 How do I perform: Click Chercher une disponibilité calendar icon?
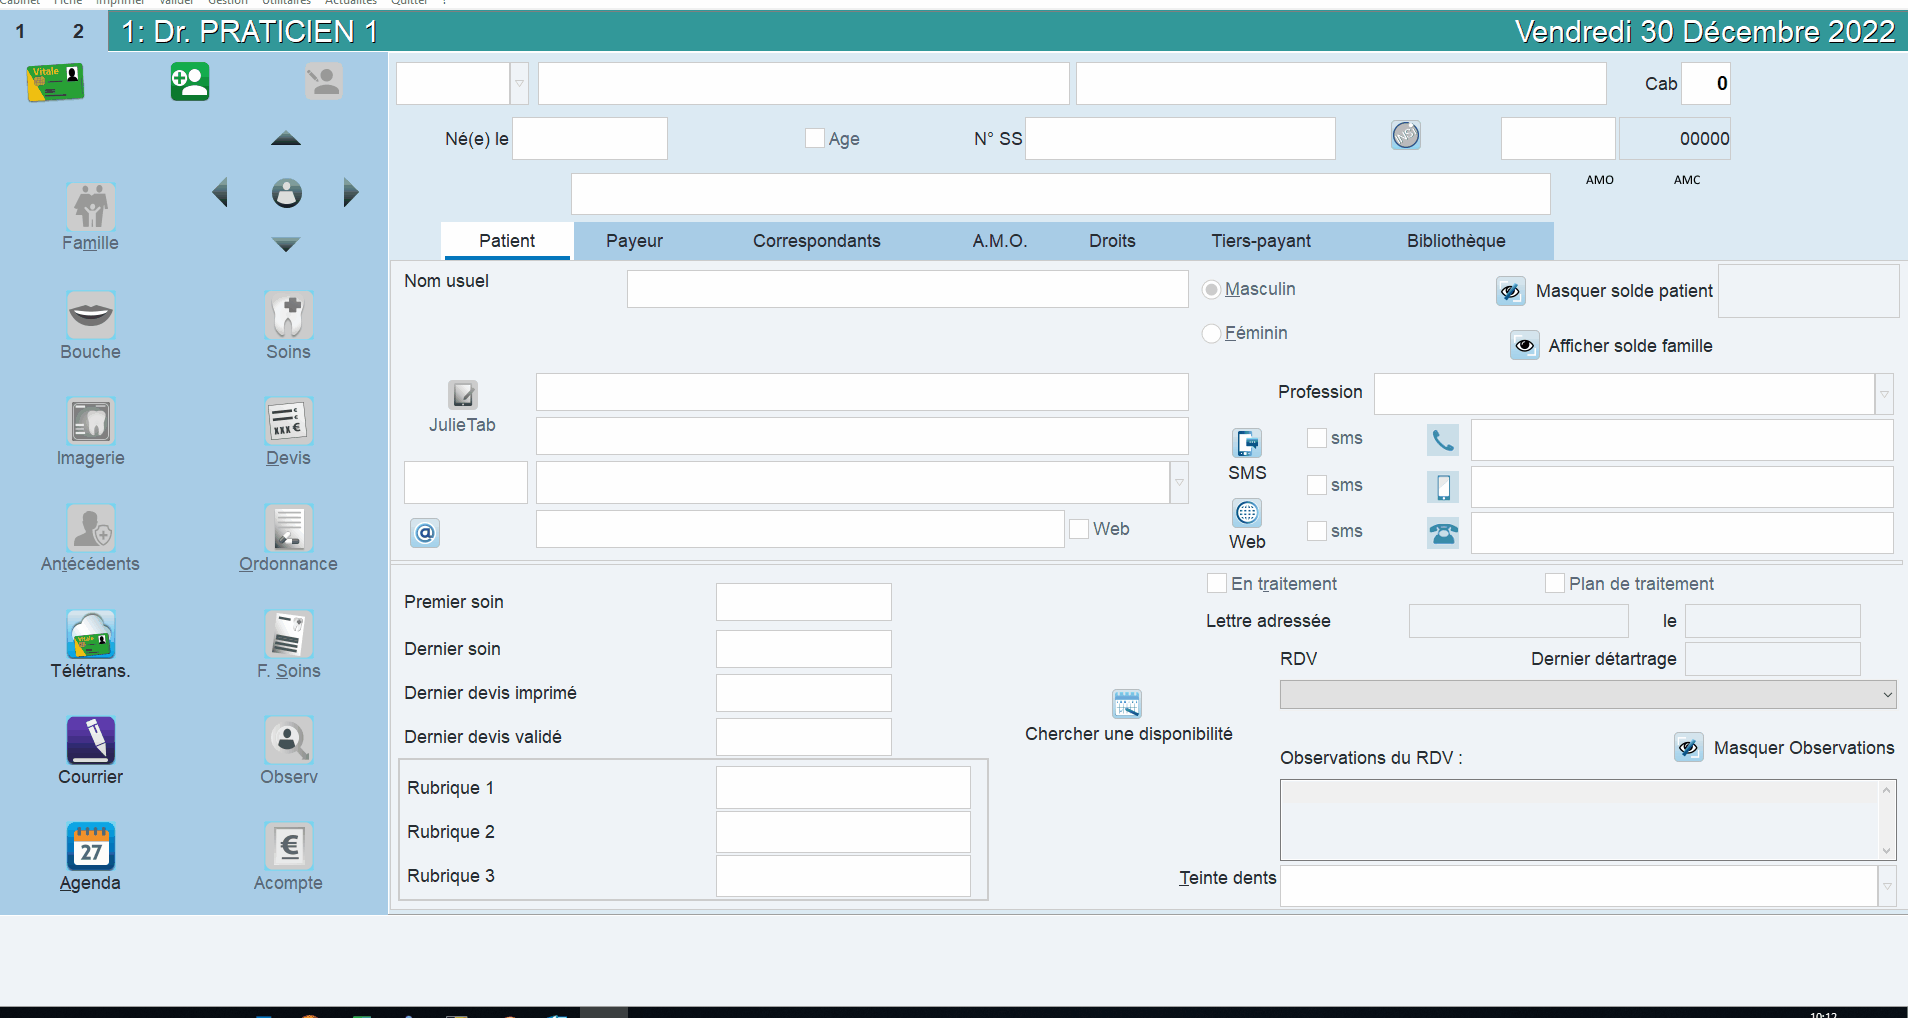[1127, 704]
